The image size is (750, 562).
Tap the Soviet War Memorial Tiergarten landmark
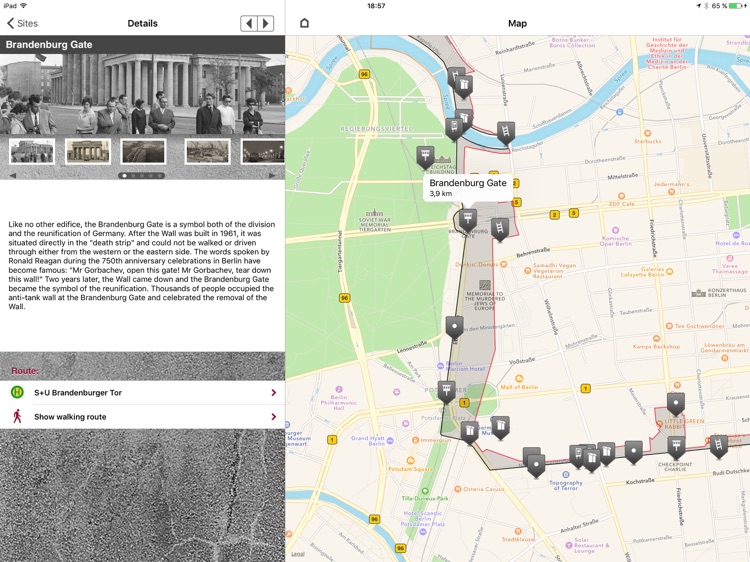coord(375,220)
